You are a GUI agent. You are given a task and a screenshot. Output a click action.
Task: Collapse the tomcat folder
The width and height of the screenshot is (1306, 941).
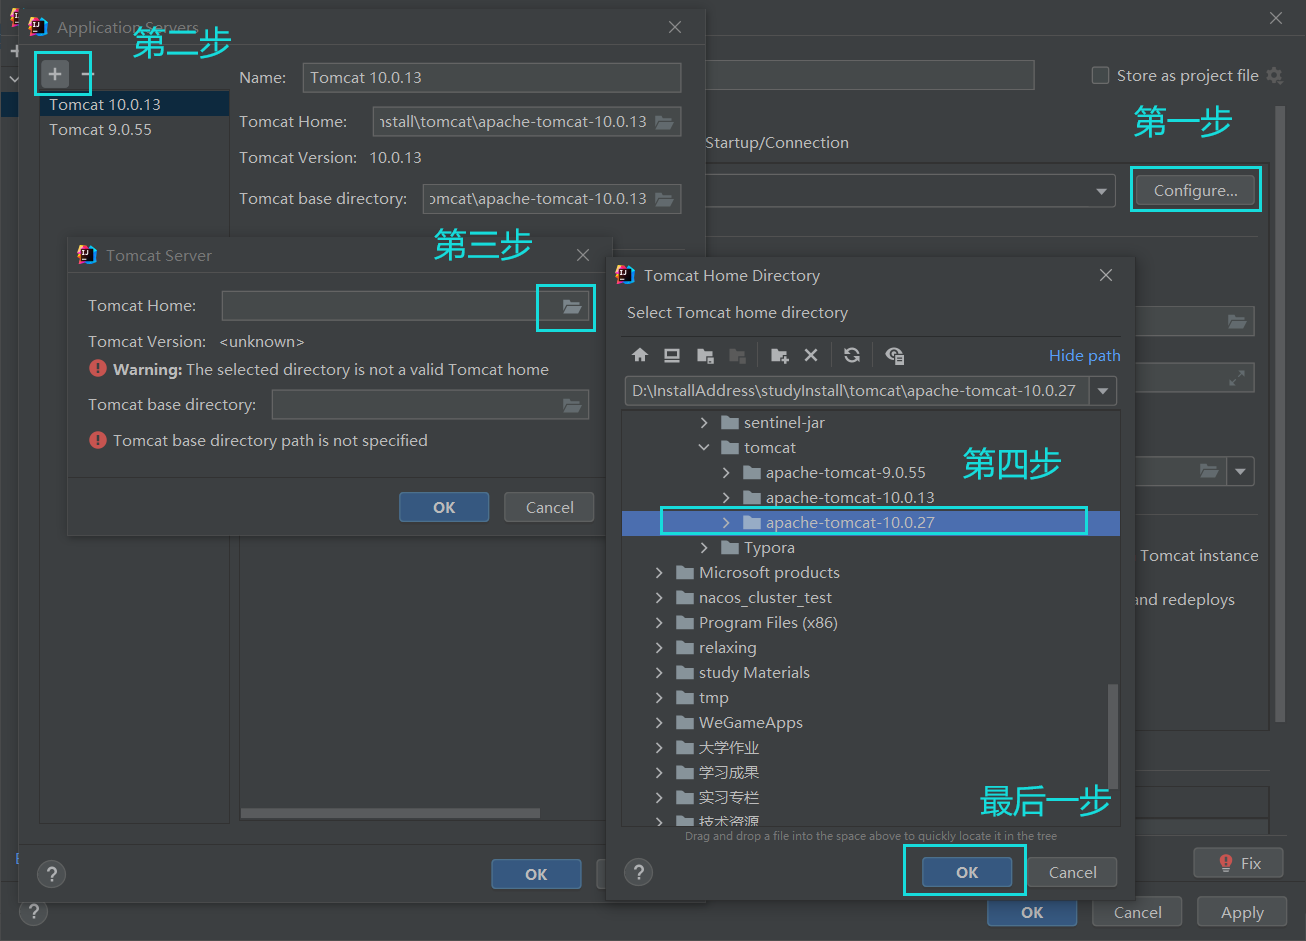(x=704, y=448)
